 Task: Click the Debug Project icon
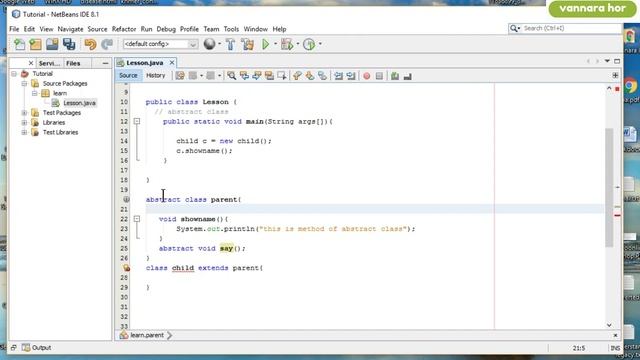287,44
